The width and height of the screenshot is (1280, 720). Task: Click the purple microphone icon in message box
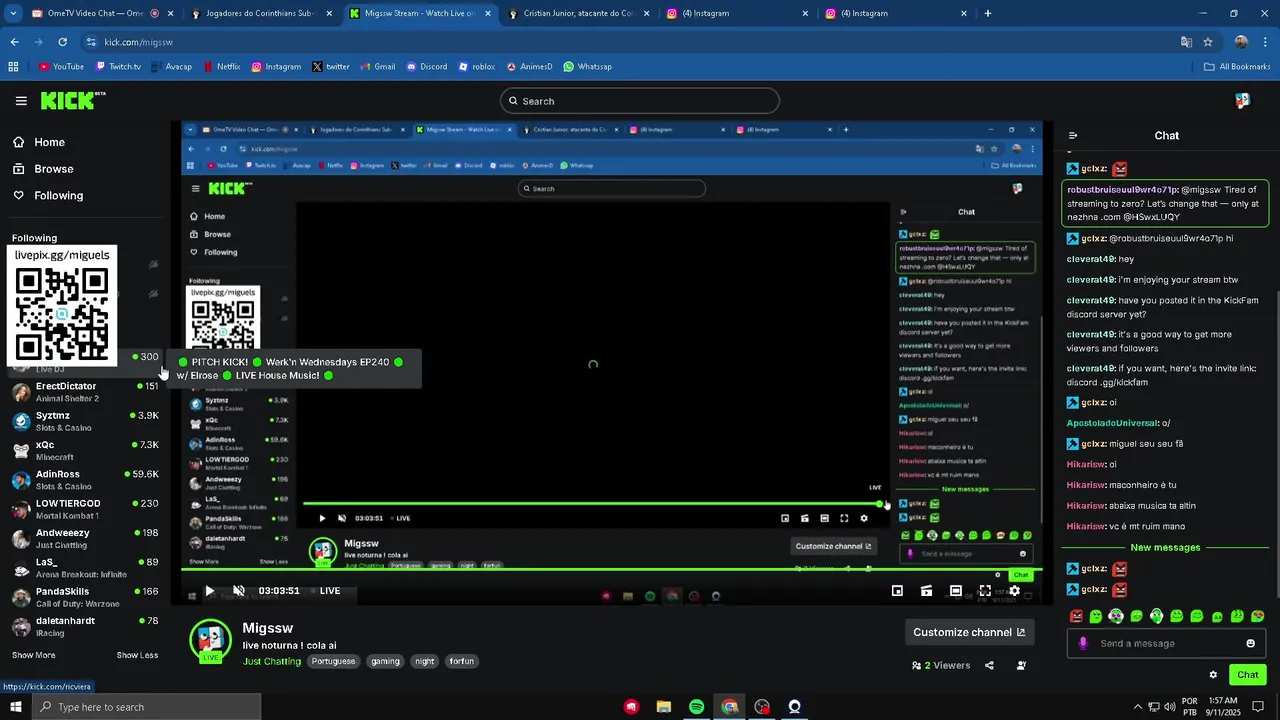[x=1083, y=644]
